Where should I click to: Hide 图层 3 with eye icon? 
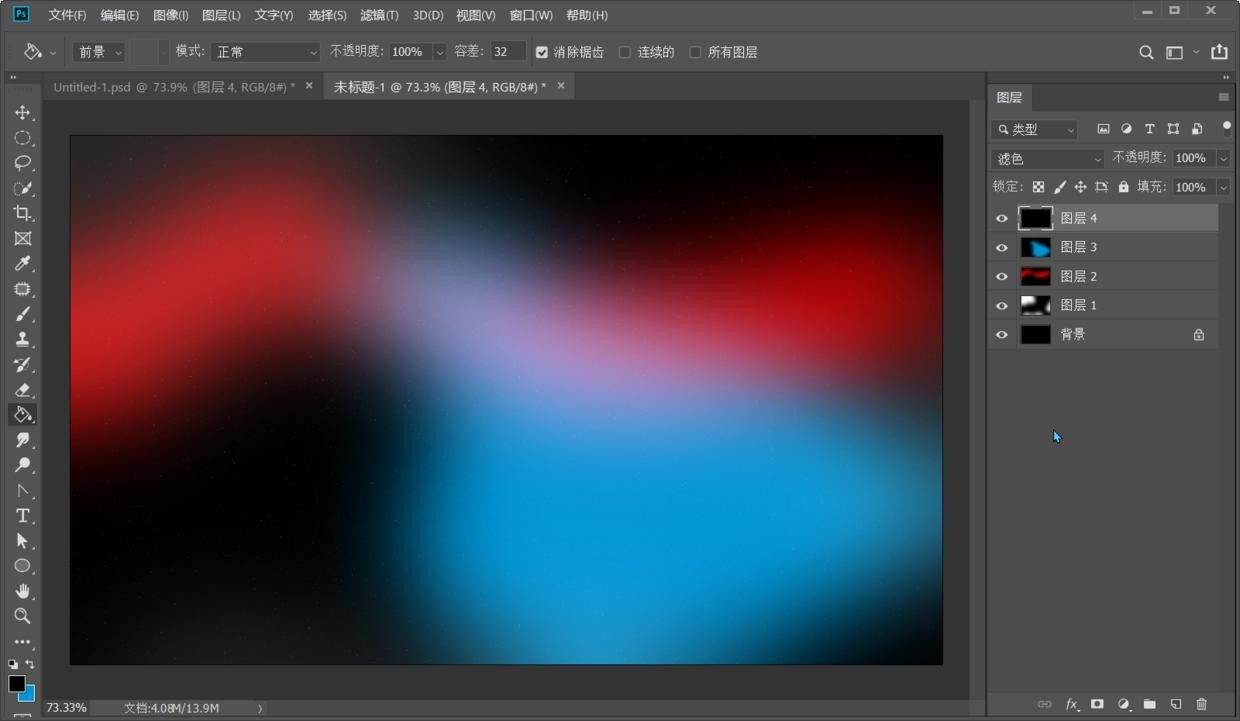click(1002, 247)
